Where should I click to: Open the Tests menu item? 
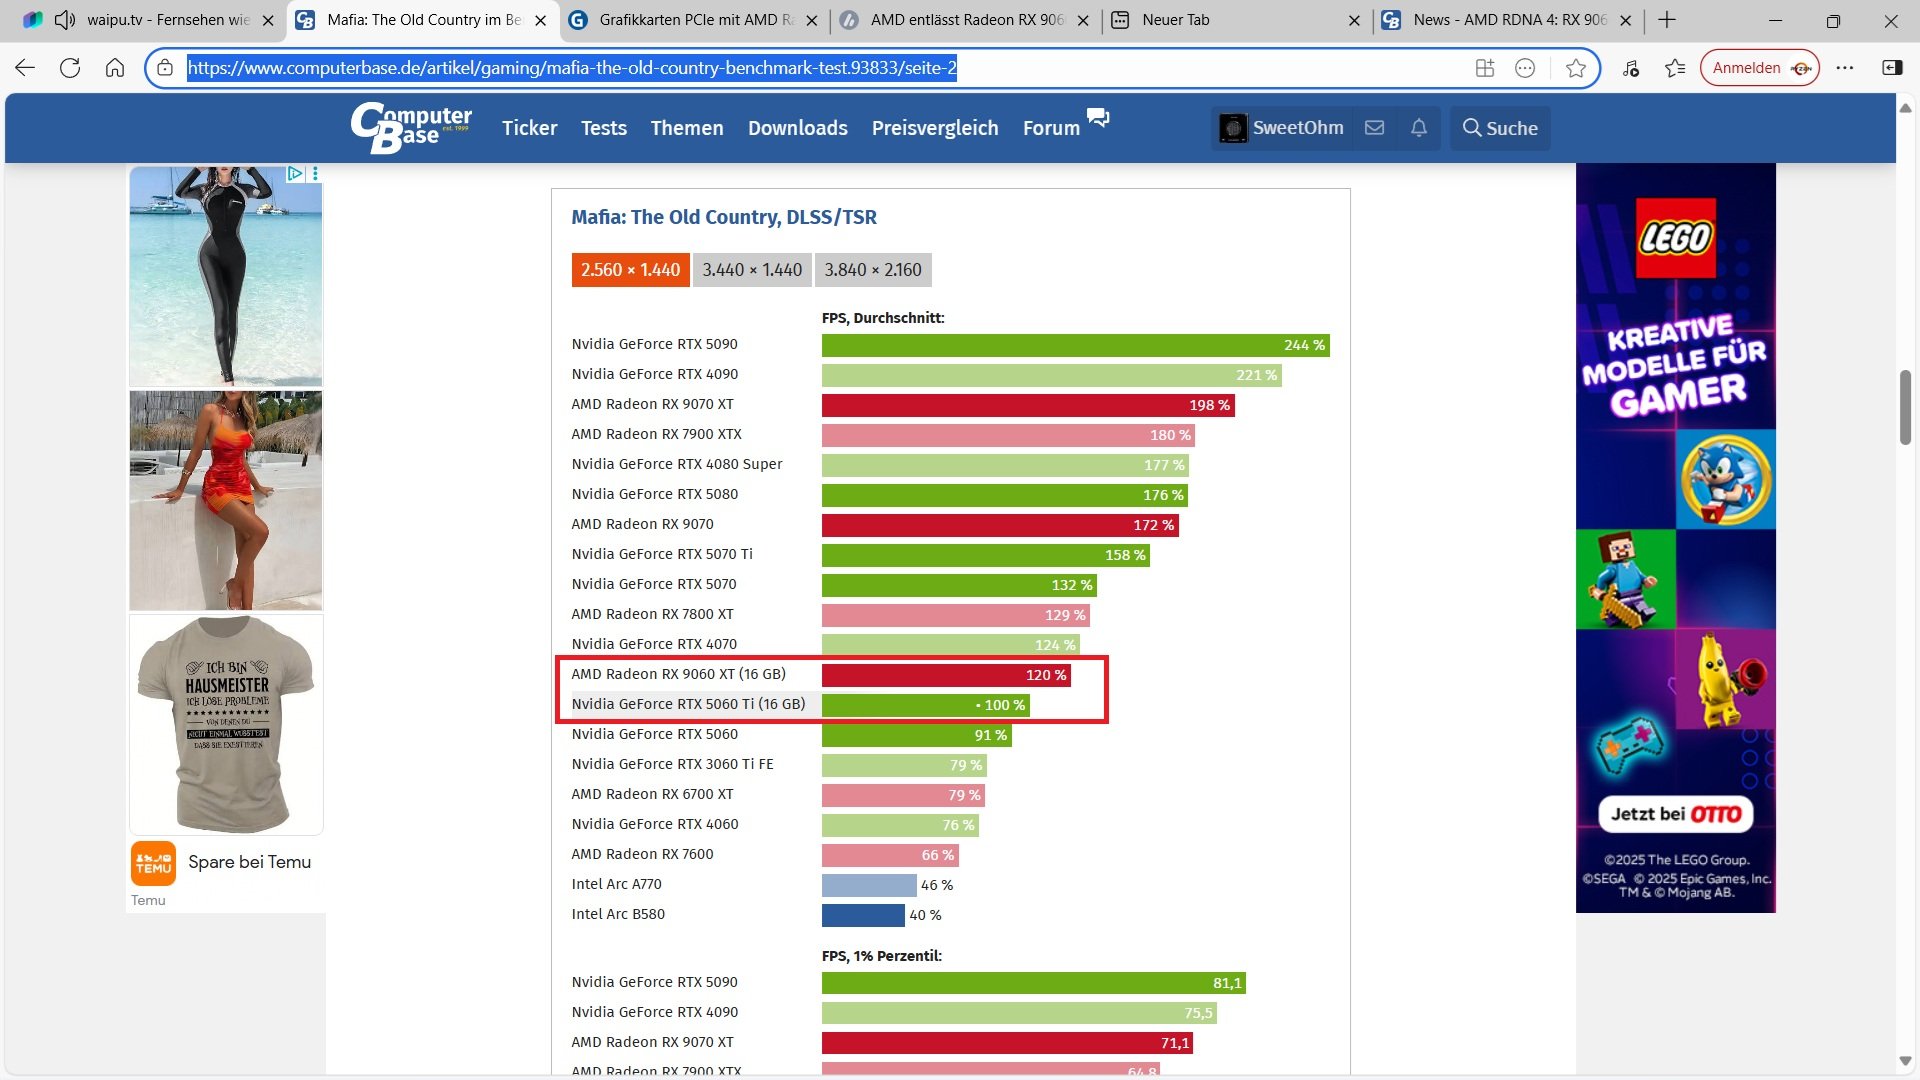pos(604,128)
